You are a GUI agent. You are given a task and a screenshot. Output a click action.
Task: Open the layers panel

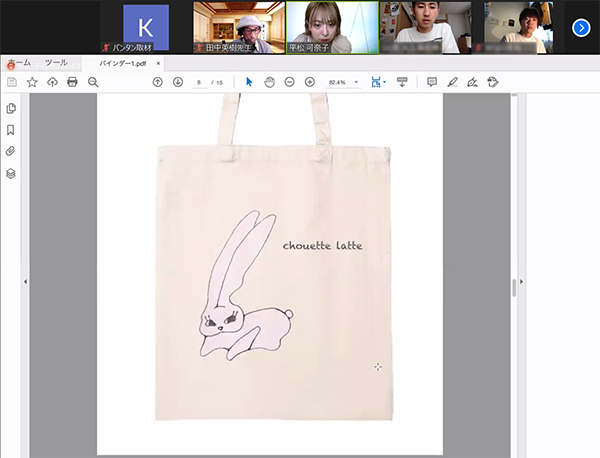(11, 173)
